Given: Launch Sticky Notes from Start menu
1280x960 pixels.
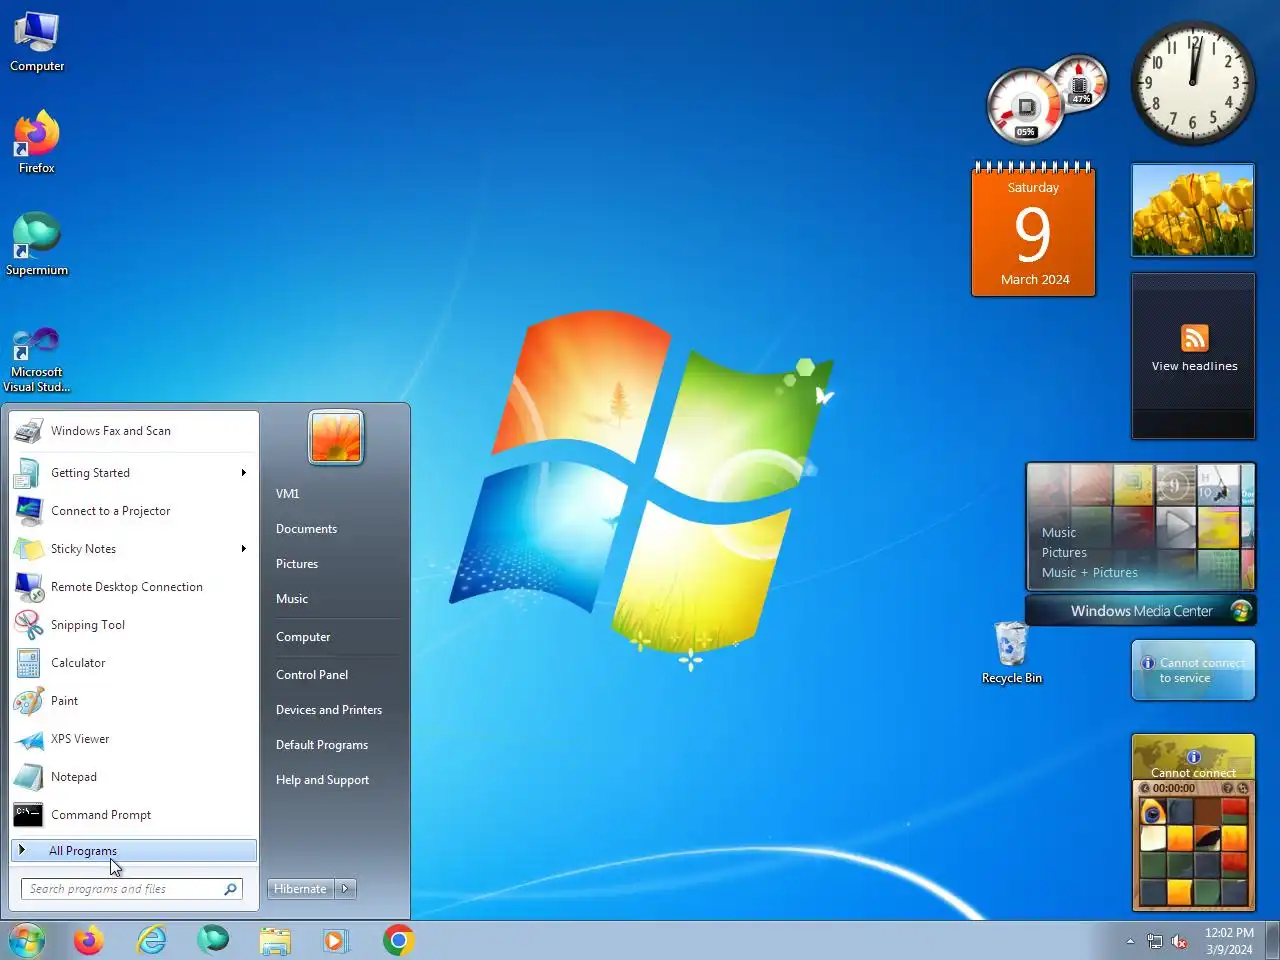Looking at the screenshot, I should 134,549.
